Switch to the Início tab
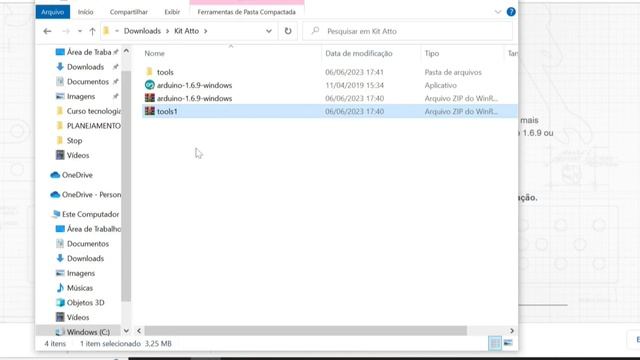 (x=85, y=12)
